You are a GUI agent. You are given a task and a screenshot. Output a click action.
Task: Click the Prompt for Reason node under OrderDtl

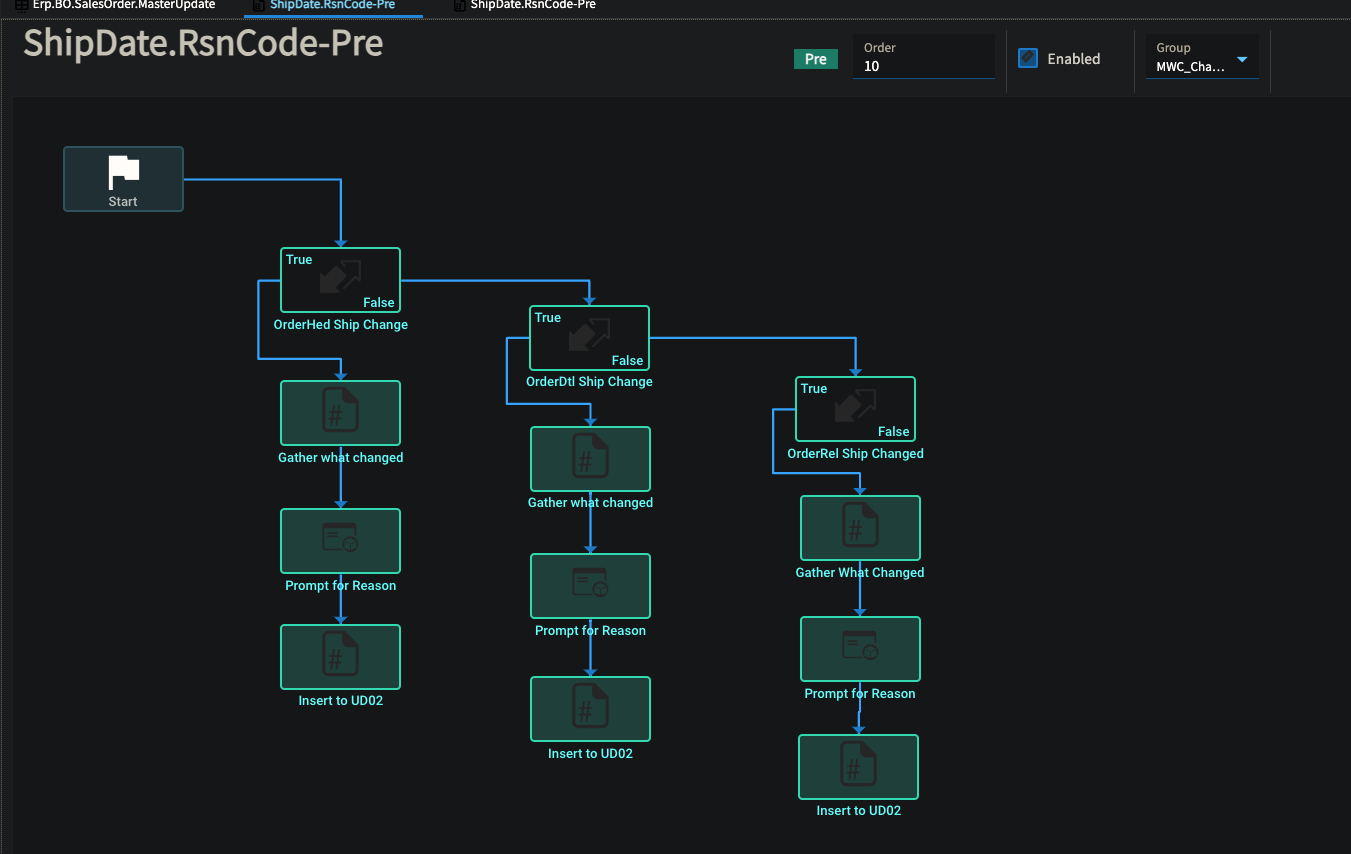pos(590,586)
